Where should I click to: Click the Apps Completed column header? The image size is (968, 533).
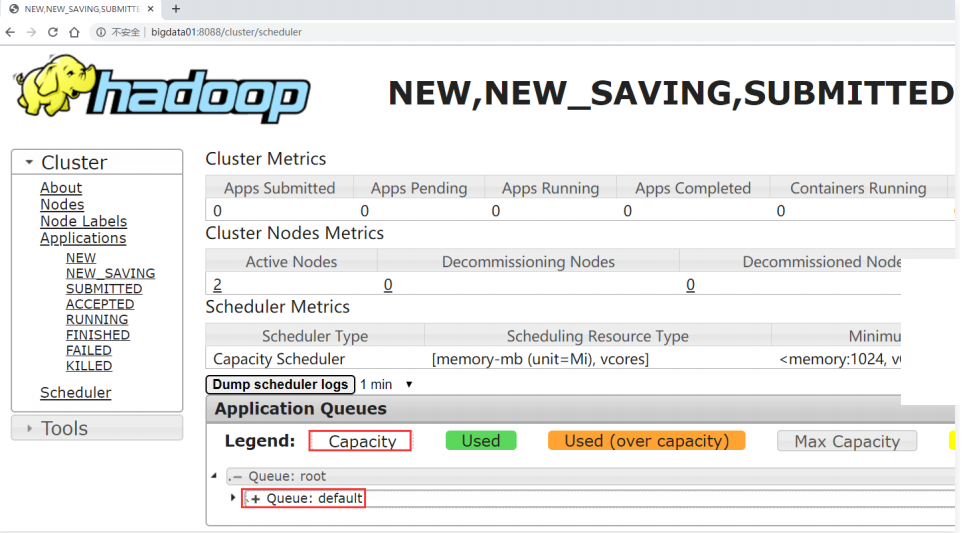click(693, 188)
